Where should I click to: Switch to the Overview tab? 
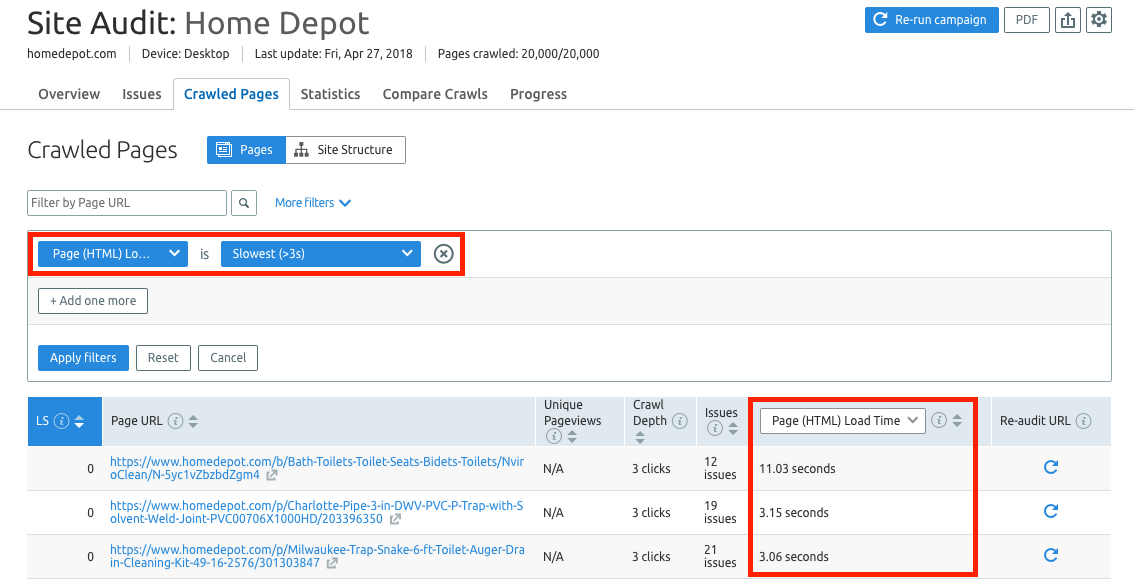(x=69, y=94)
